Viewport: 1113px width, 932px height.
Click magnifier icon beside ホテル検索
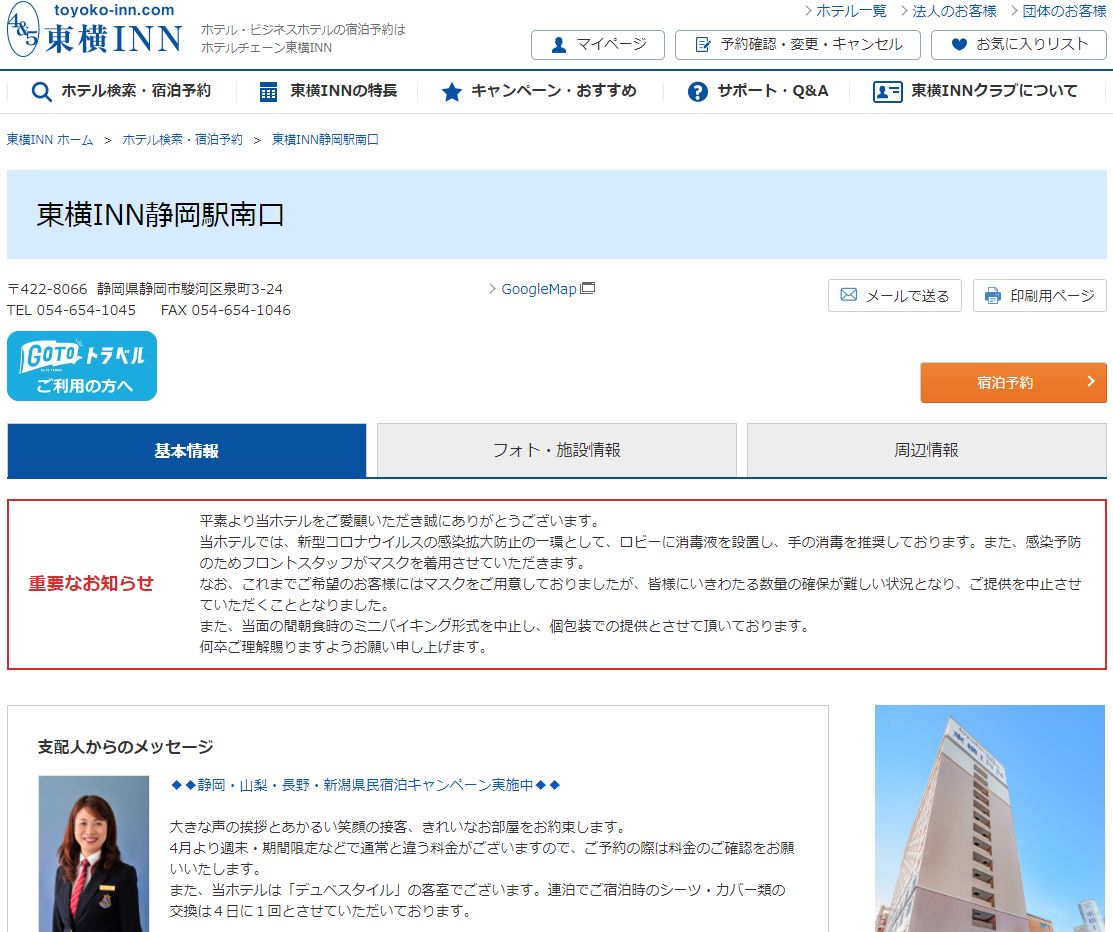point(42,92)
